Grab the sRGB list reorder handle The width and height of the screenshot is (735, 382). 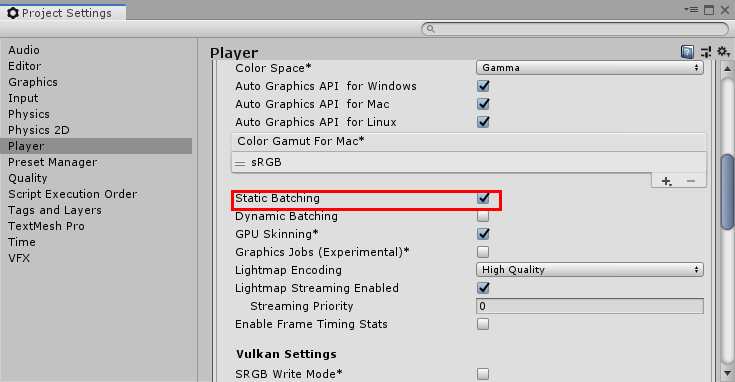[x=240, y=163]
